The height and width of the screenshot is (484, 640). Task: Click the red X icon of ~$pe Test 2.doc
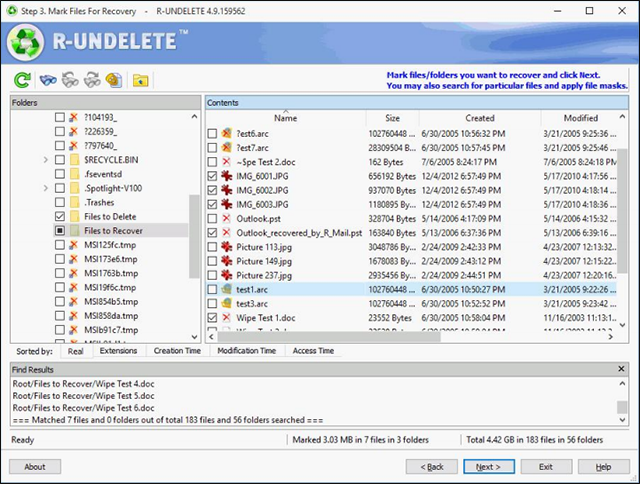pos(227,162)
